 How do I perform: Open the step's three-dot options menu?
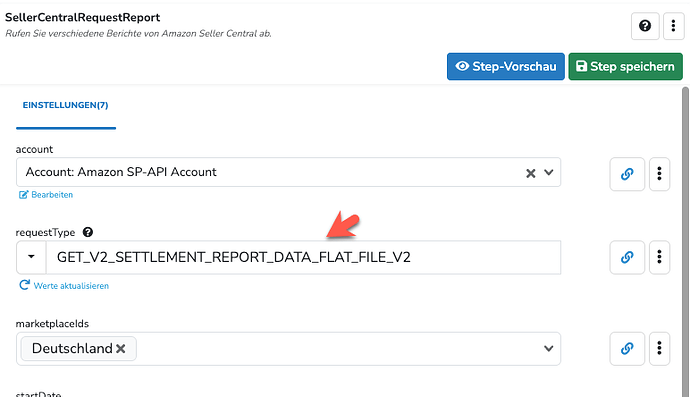673,26
